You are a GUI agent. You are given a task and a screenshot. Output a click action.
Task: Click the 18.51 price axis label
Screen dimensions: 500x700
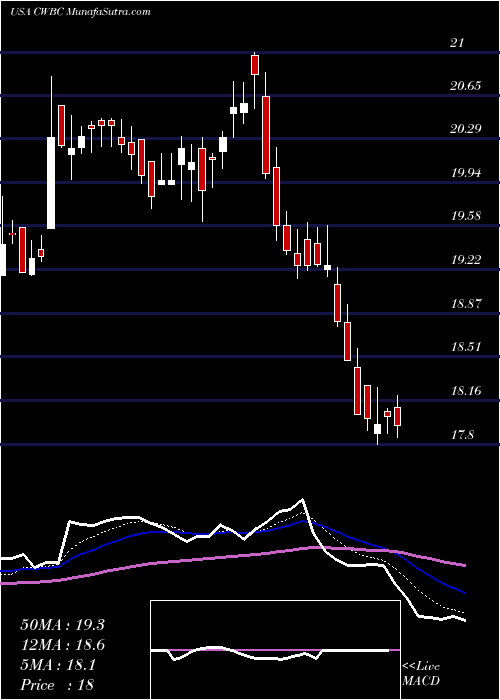point(466,347)
